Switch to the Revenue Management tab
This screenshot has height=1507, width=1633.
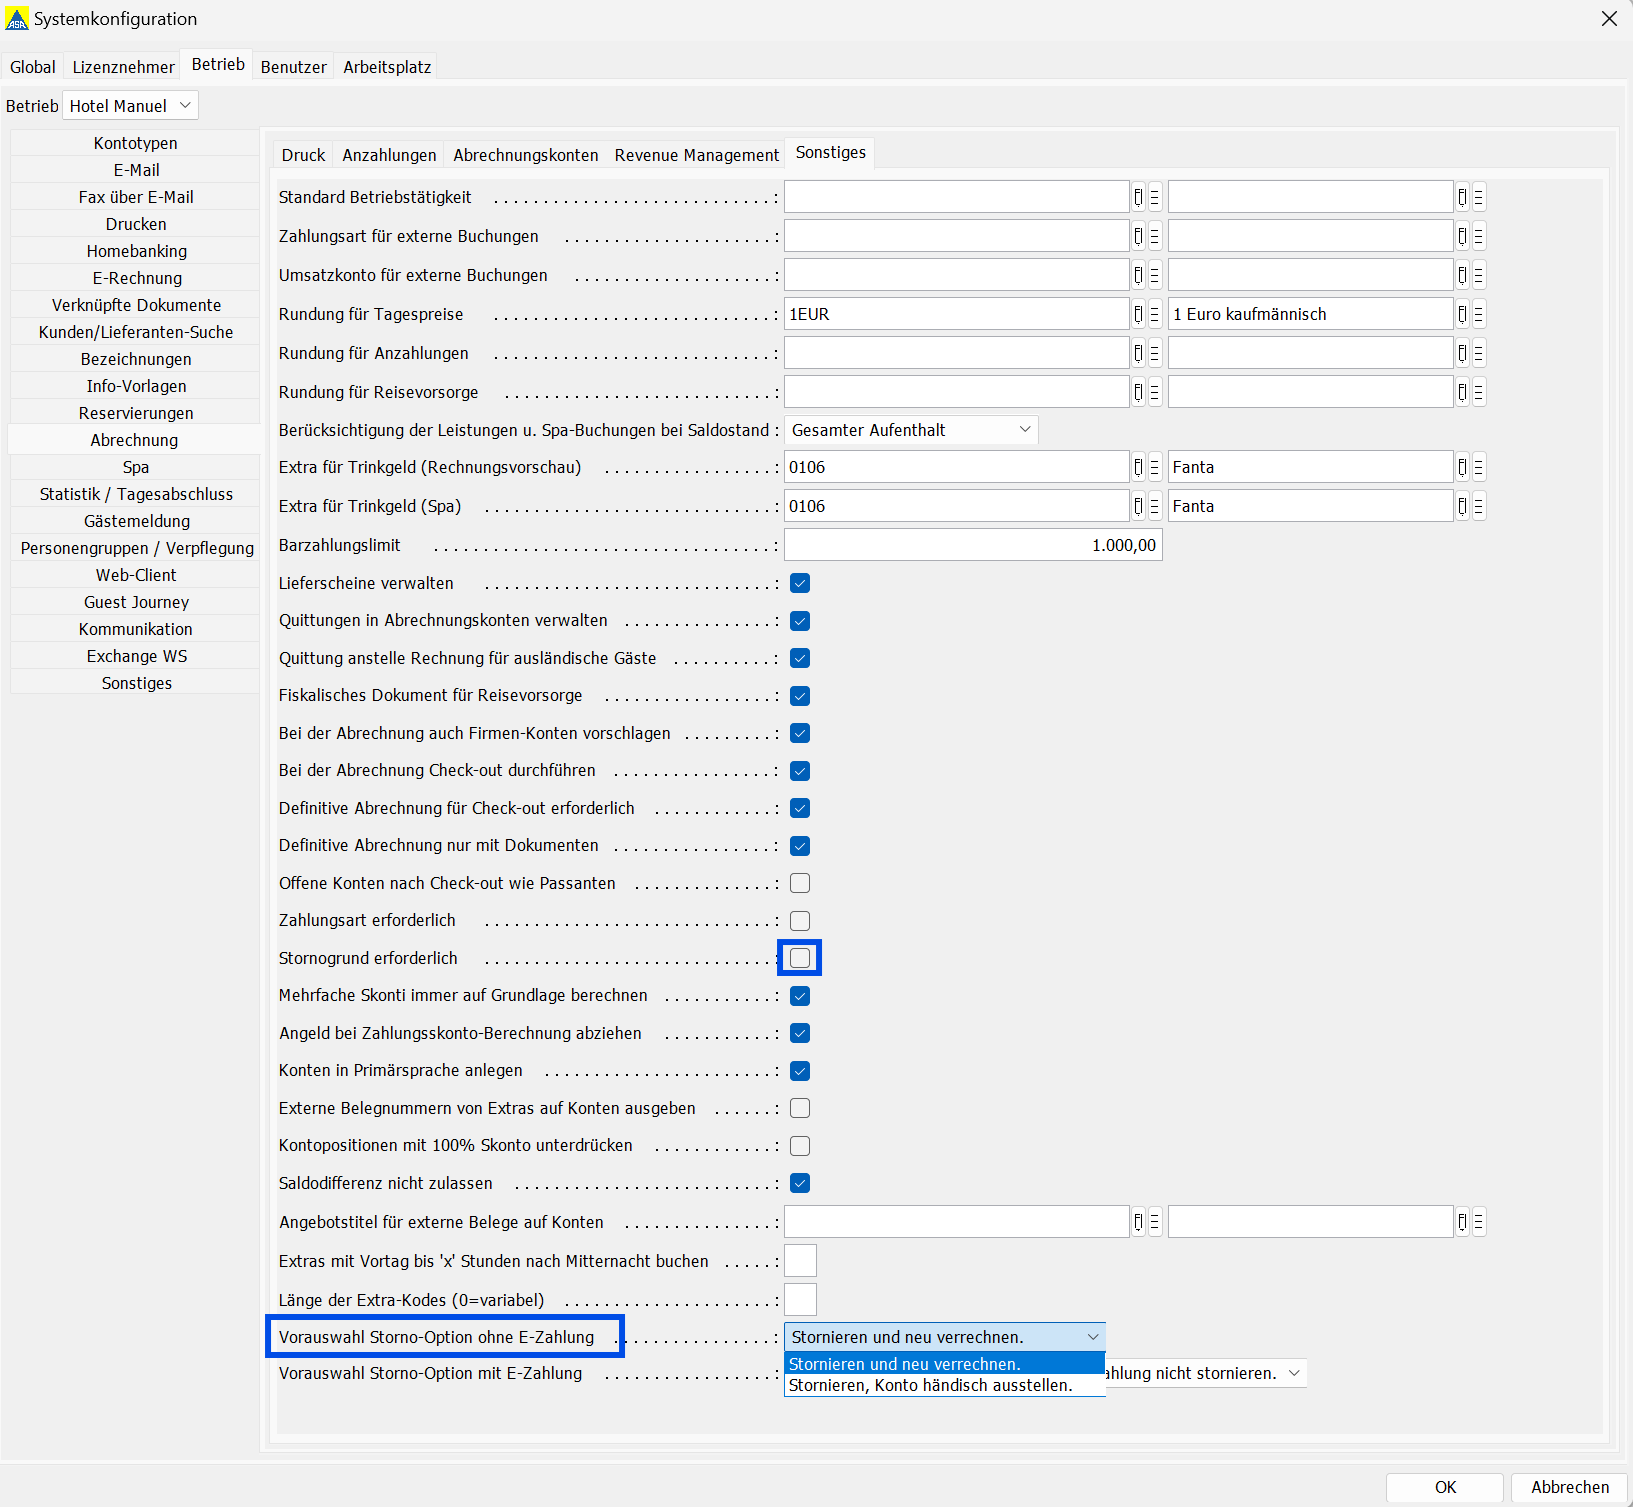696,155
